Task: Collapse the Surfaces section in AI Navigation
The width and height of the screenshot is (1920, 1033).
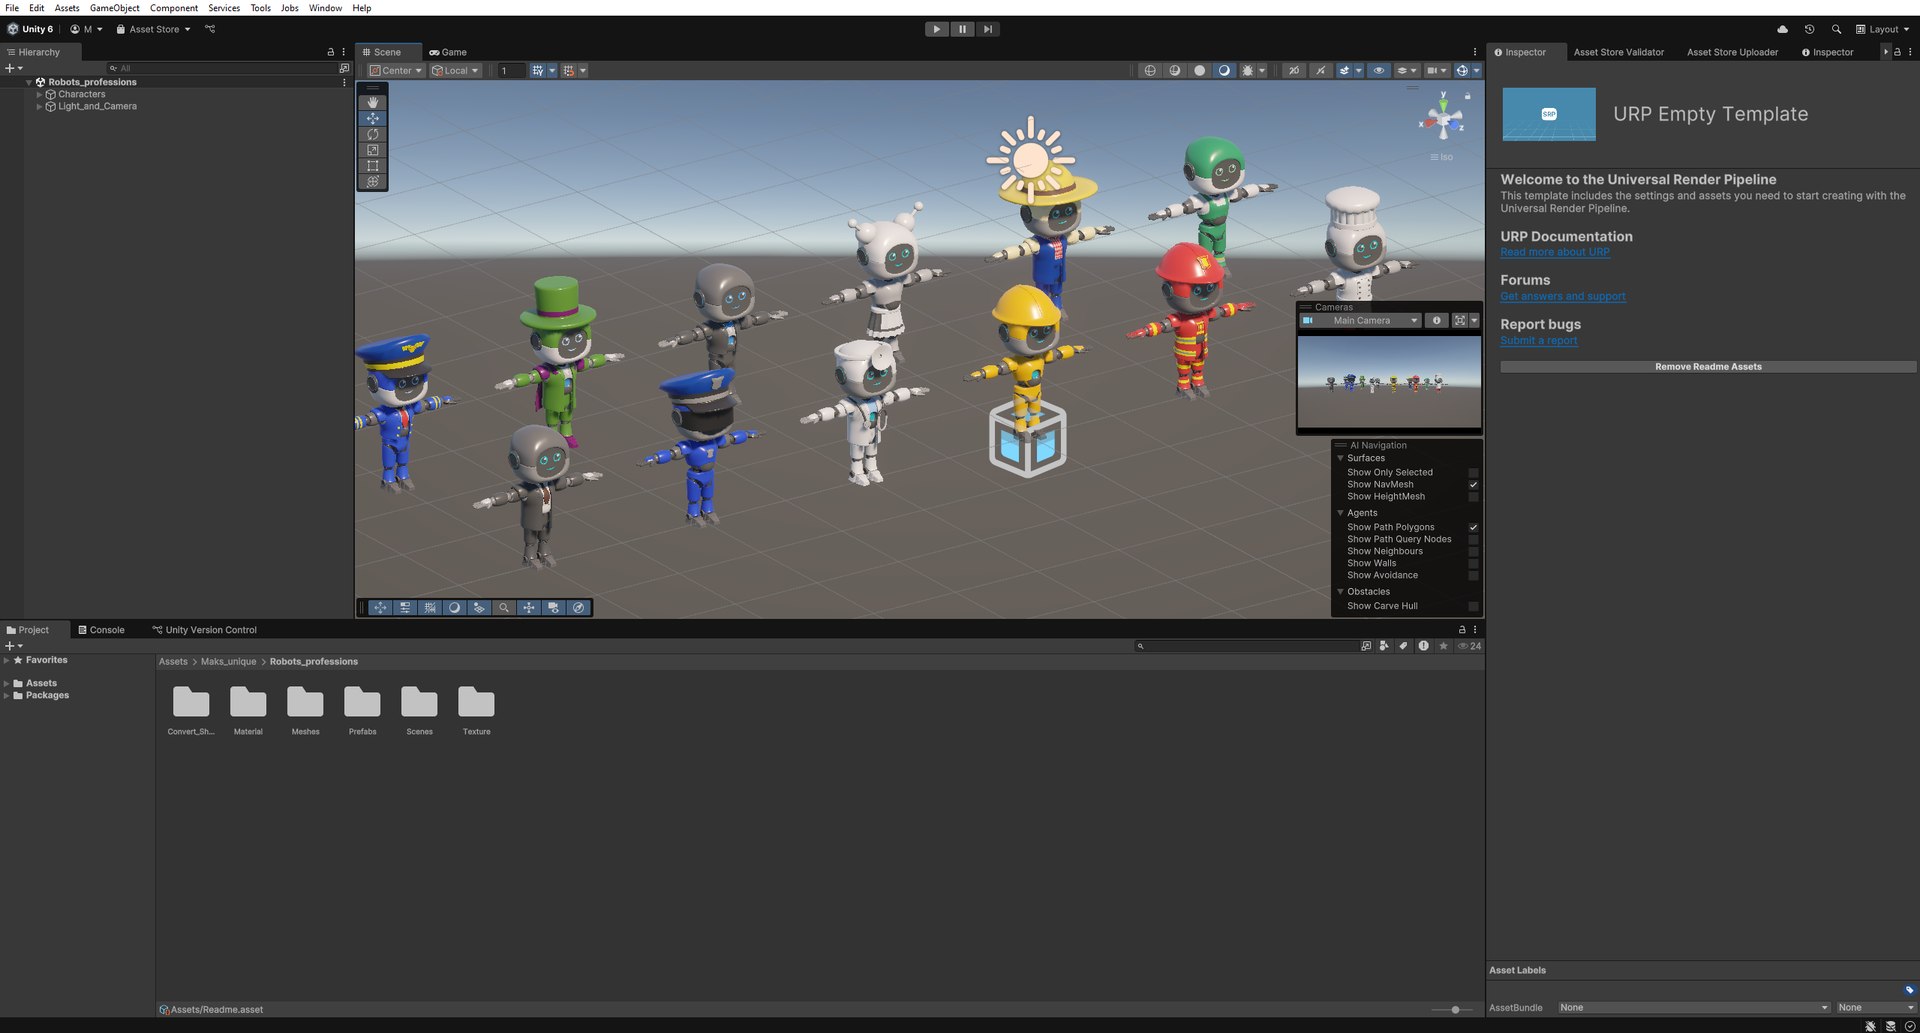Action: tap(1340, 458)
